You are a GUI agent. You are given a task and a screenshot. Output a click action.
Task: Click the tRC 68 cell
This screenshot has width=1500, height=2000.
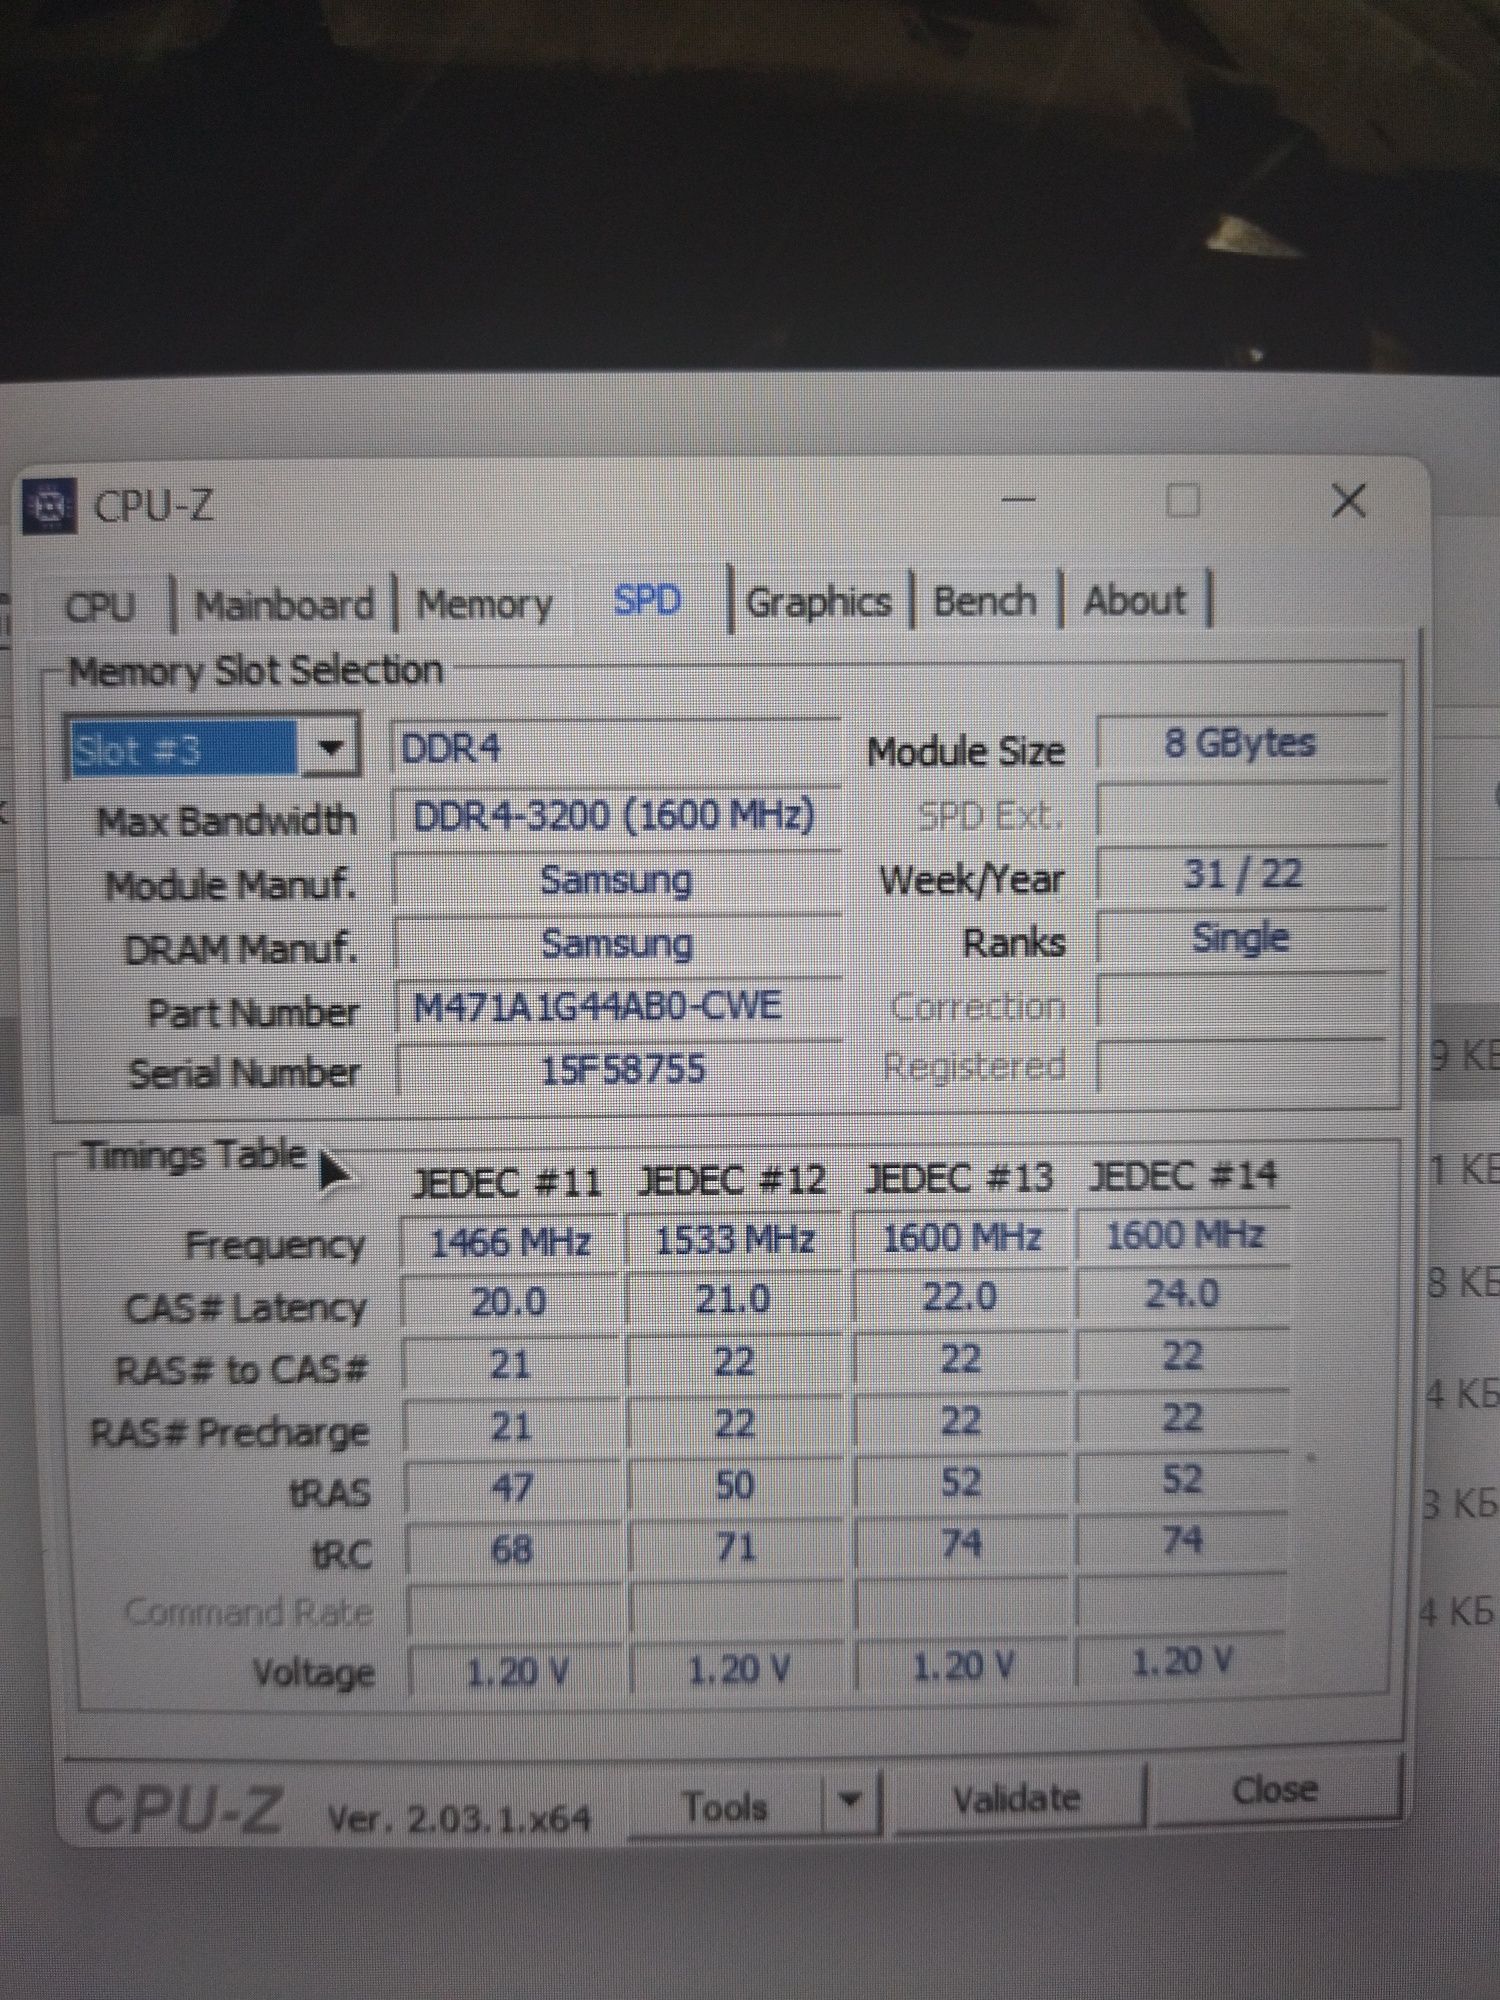(x=512, y=1550)
